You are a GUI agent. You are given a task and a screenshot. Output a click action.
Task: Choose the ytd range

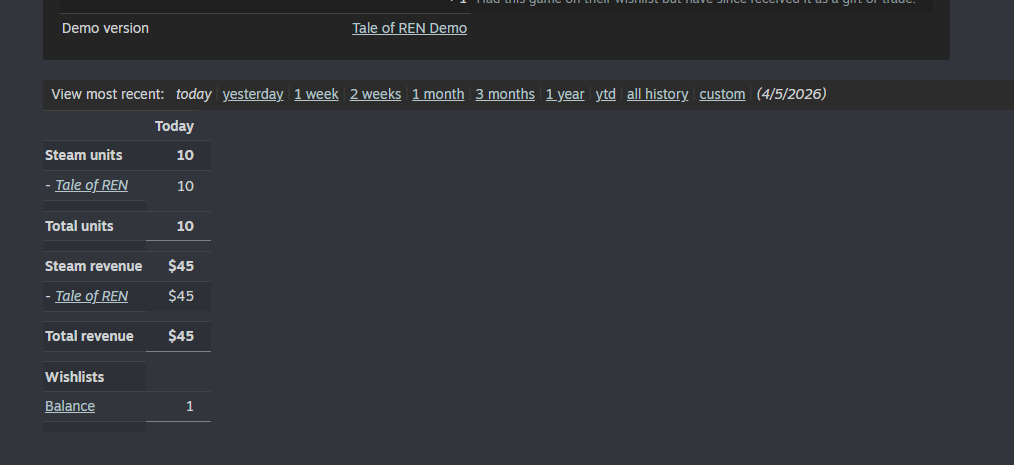(605, 94)
